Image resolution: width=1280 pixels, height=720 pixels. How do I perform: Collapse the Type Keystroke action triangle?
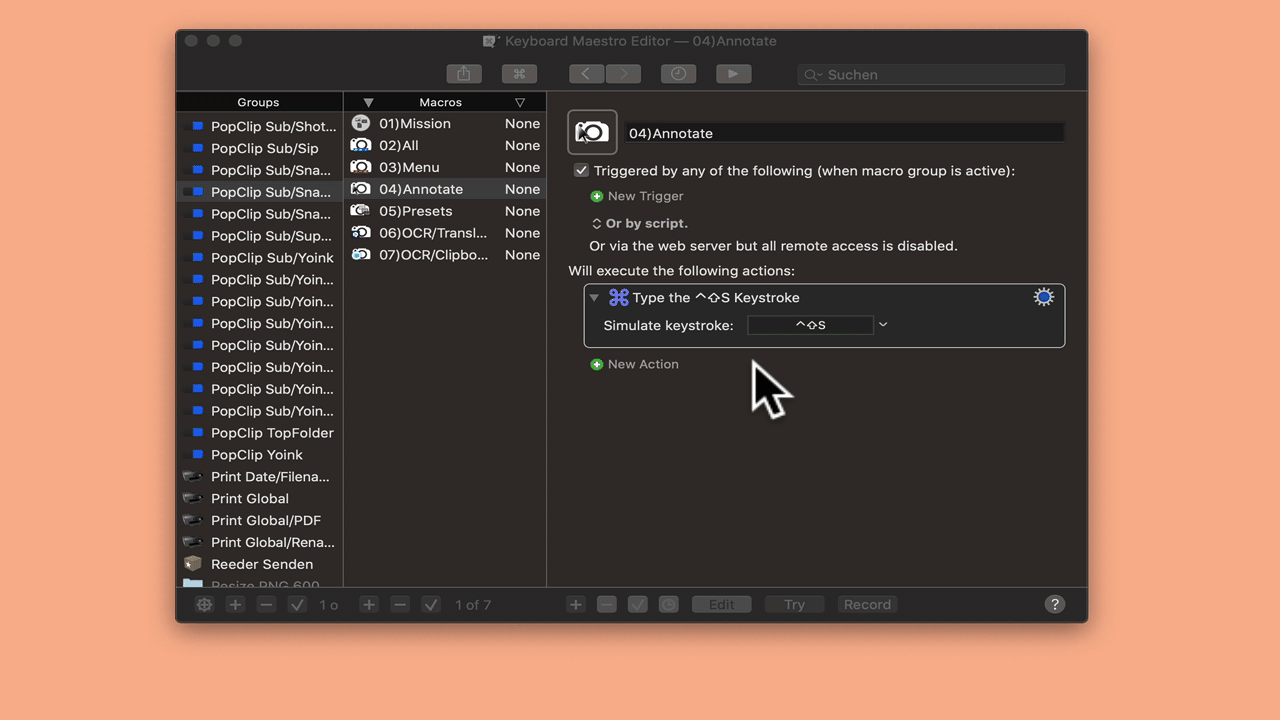point(594,298)
